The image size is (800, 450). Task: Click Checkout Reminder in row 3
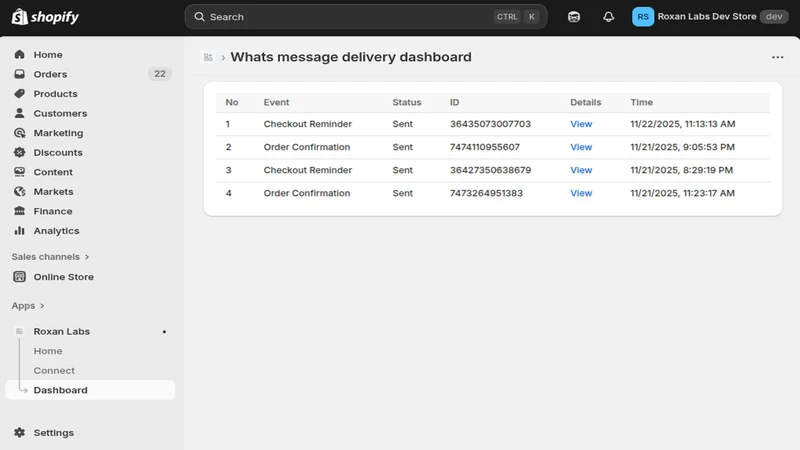click(308, 170)
